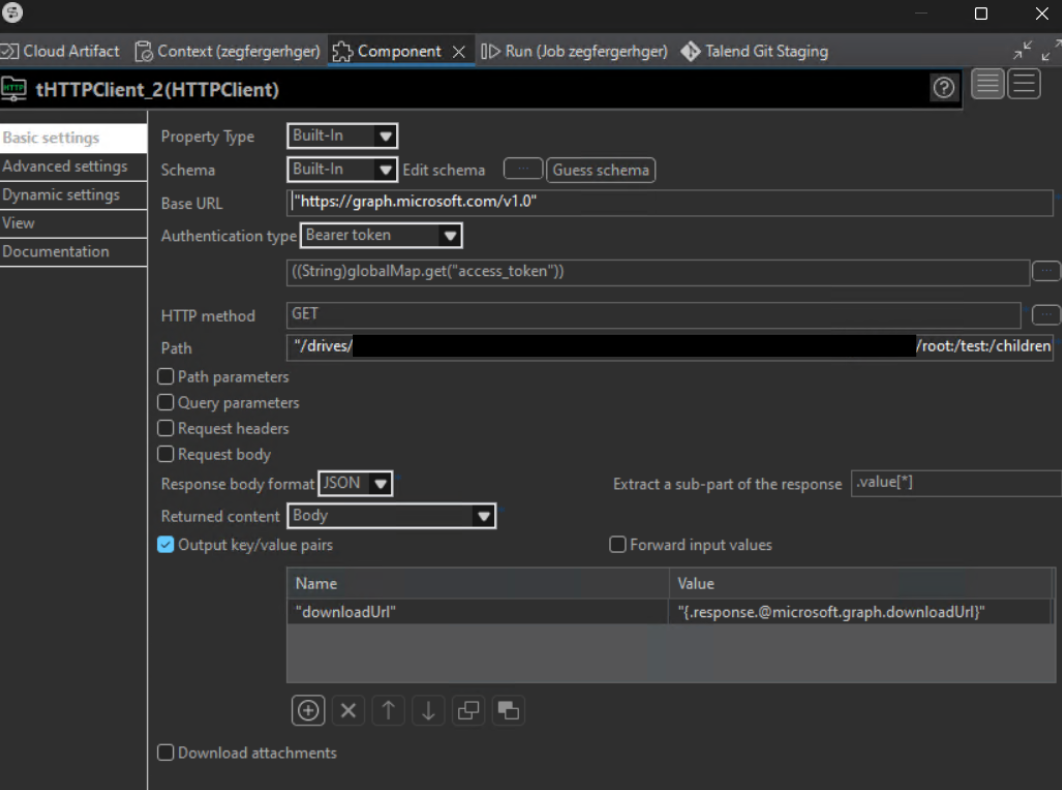The image size is (1062, 790).
Task: Open the help question mark icon
Action: point(943,88)
